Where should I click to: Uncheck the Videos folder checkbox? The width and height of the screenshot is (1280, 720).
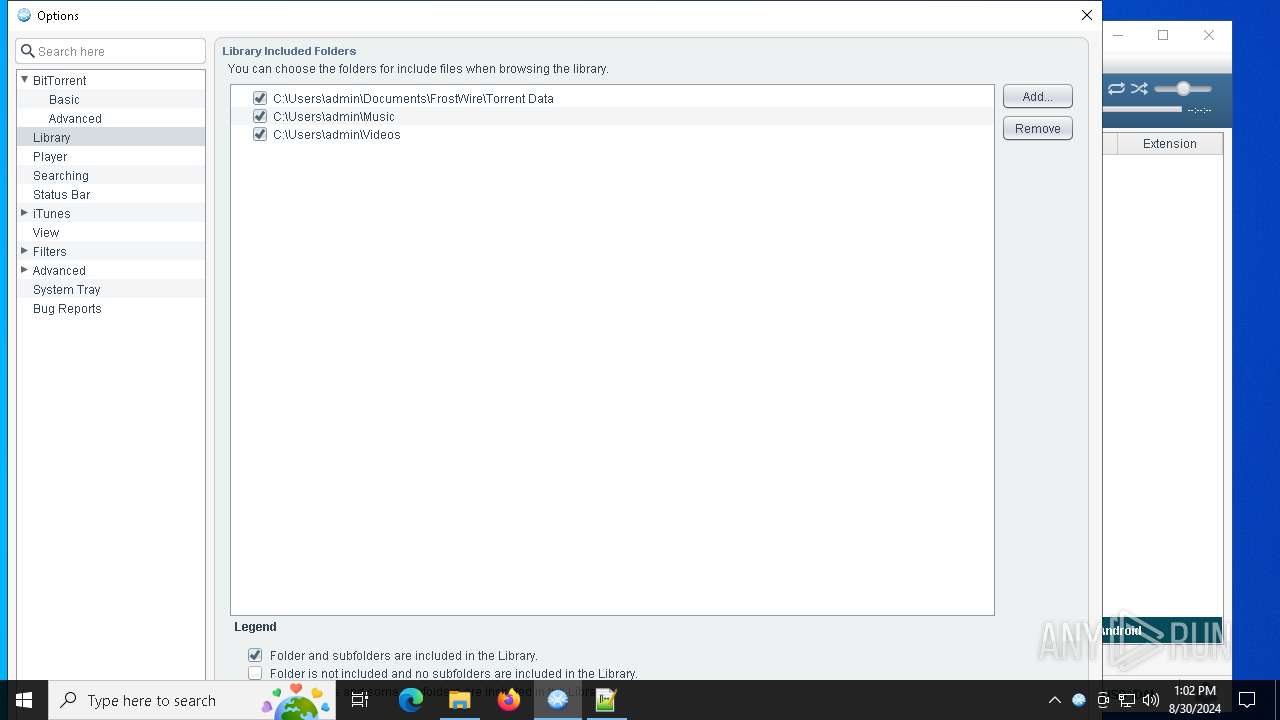pos(260,134)
